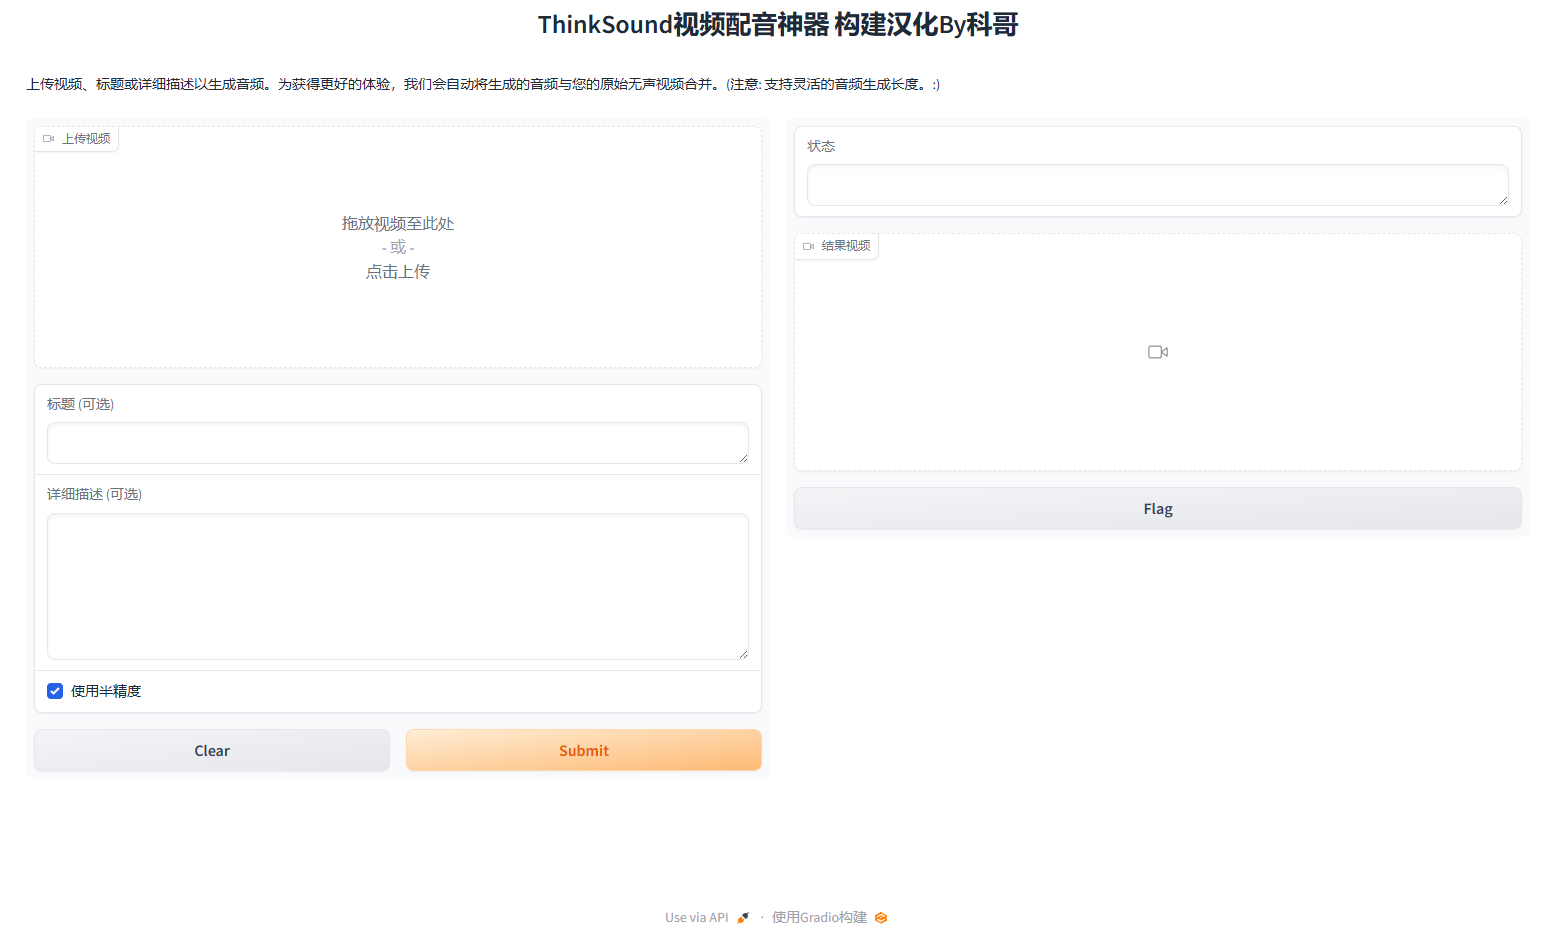This screenshot has width=1555, height=937.
Task: Click the Flag button
Action: coord(1158,509)
